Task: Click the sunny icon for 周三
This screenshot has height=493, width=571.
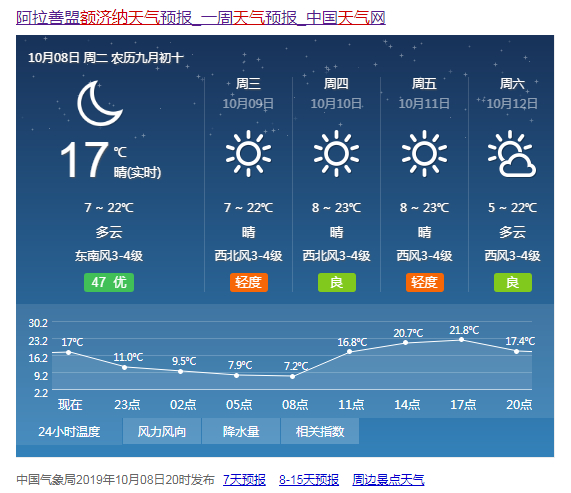Action: [x=248, y=153]
